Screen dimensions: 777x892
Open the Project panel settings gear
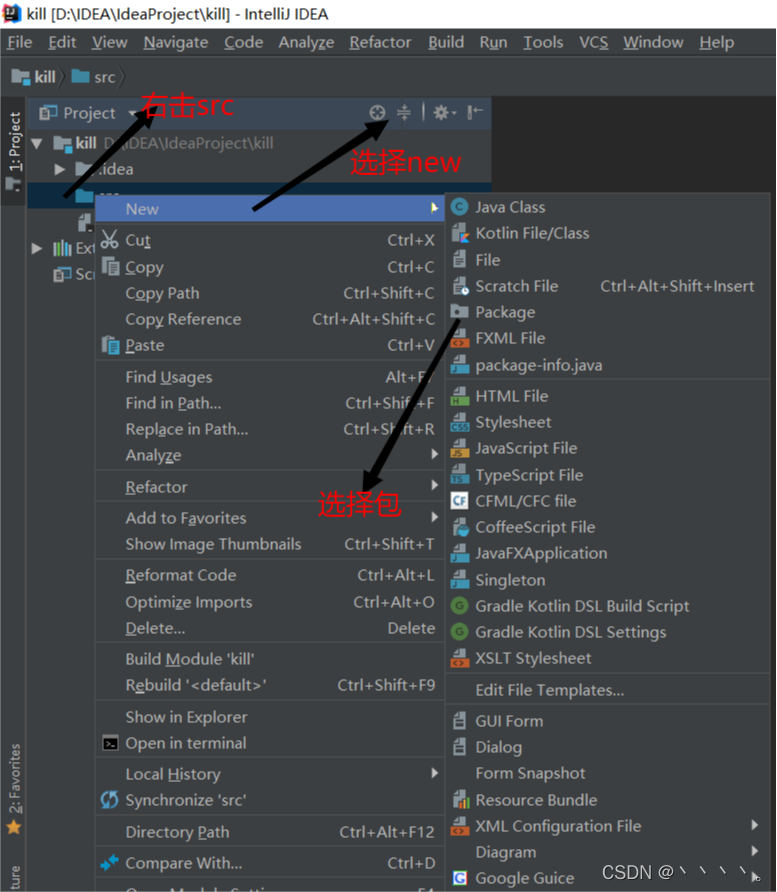pos(444,113)
